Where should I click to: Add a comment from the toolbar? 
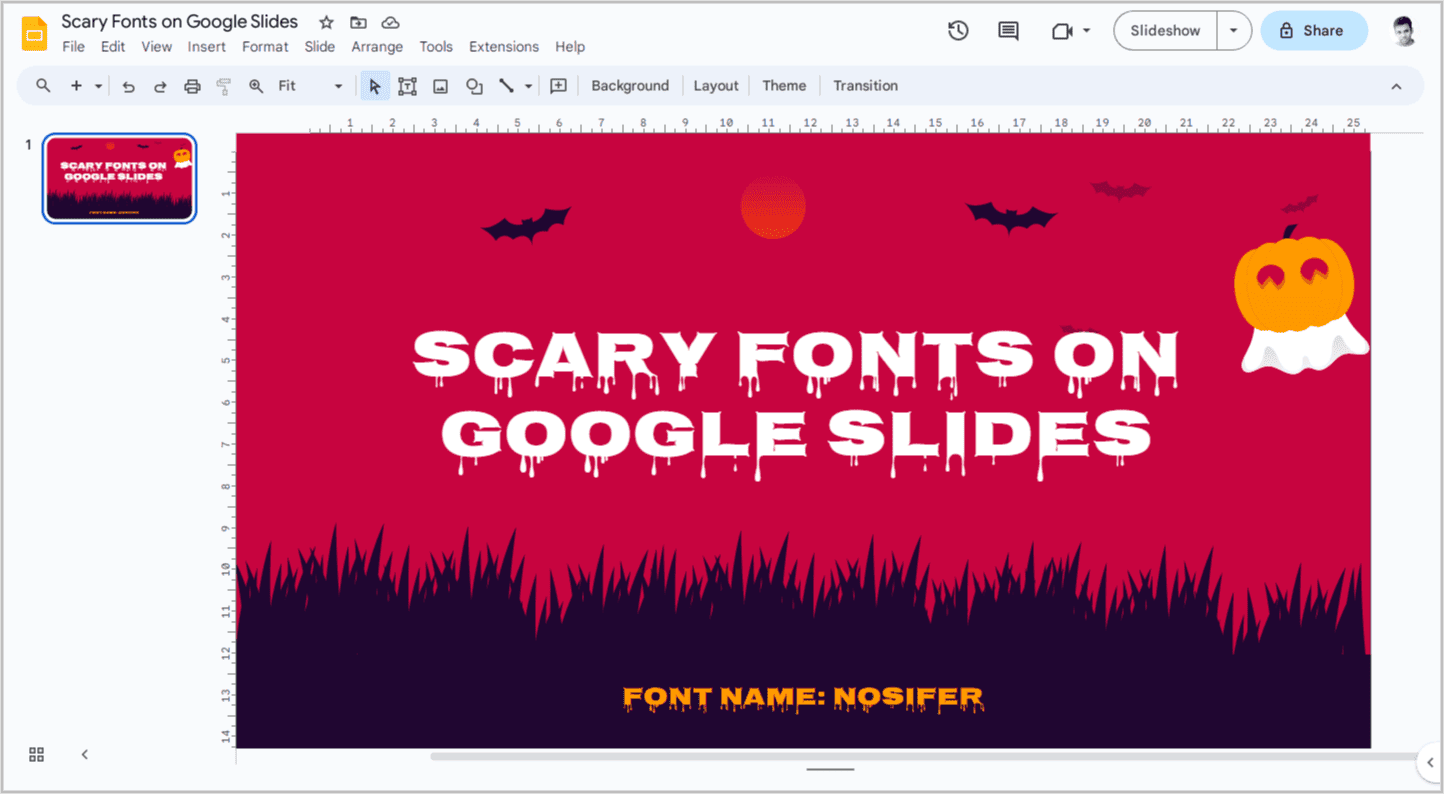558,86
